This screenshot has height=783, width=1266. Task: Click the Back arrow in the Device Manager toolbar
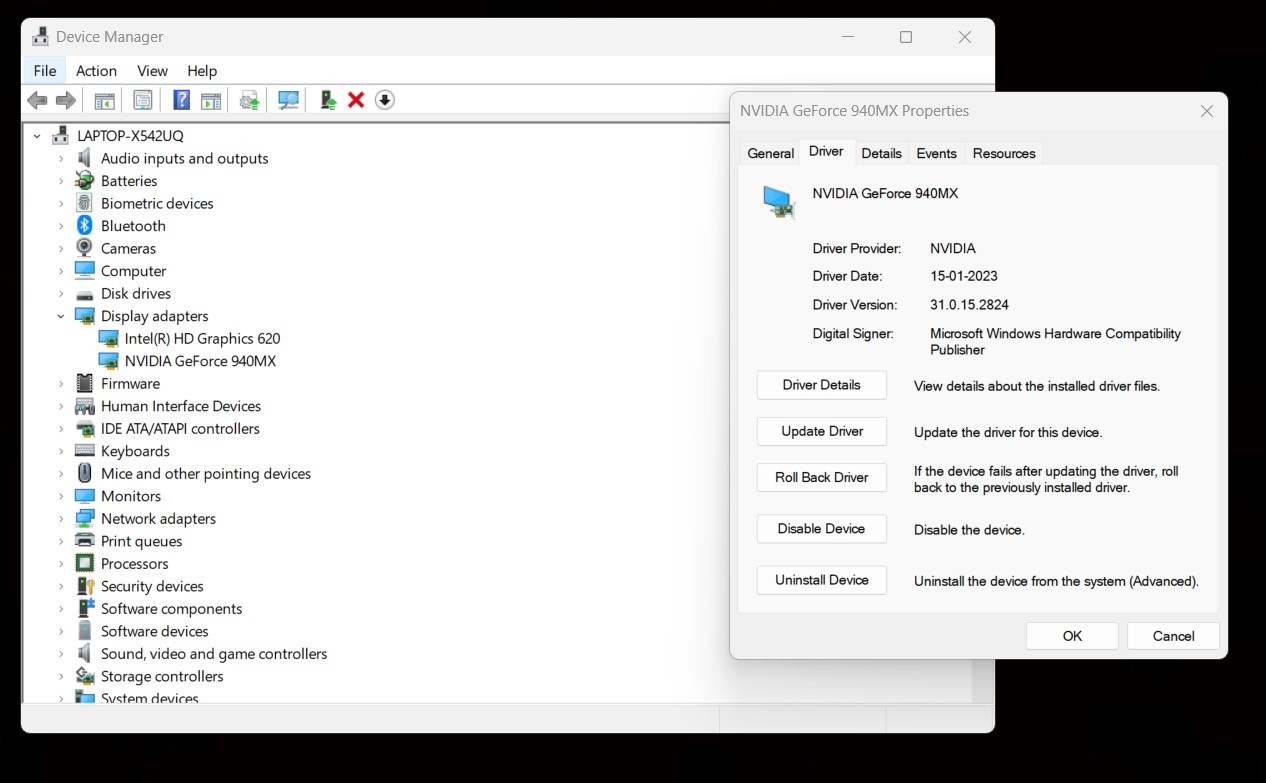coord(38,100)
